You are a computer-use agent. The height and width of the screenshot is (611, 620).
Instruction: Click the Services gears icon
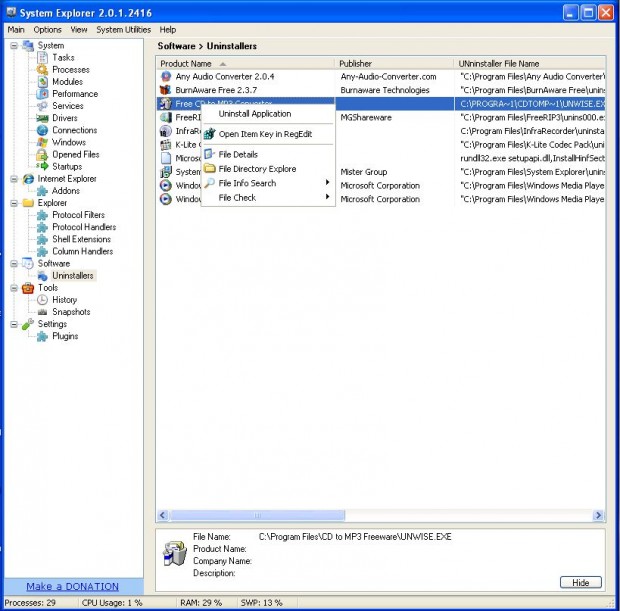(42, 106)
